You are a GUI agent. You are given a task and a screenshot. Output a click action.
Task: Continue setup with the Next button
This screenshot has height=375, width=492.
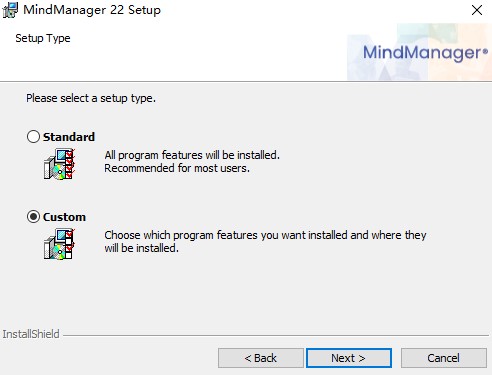coord(349,358)
